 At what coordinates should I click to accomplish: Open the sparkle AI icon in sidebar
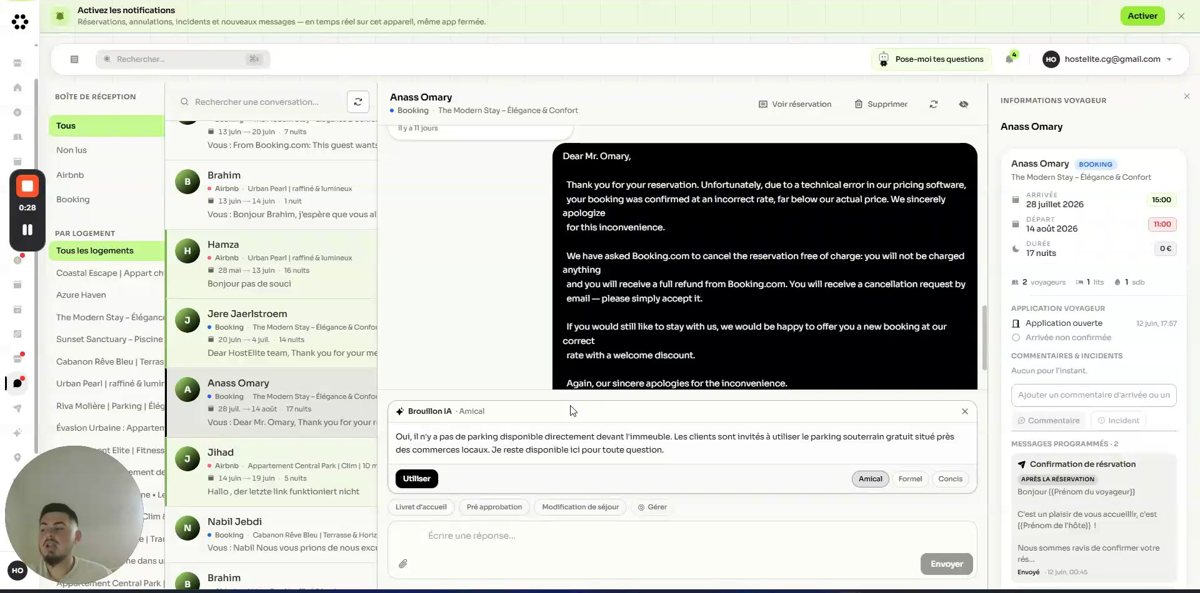click(x=17, y=433)
